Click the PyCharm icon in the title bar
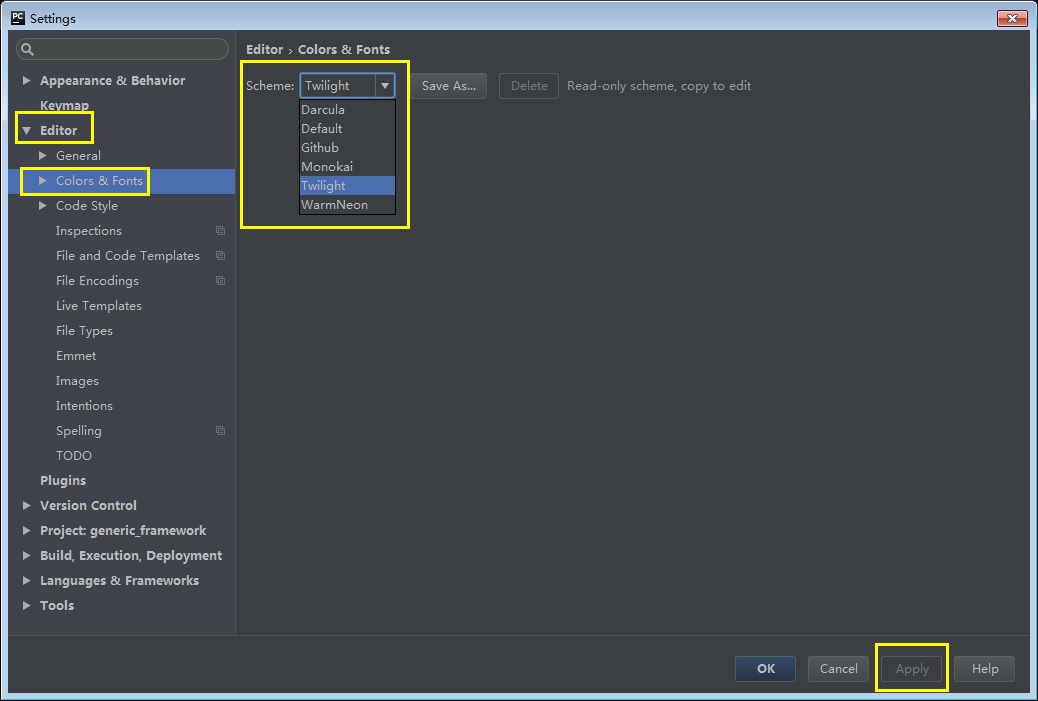The width and height of the screenshot is (1038, 701). tap(19, 18)
